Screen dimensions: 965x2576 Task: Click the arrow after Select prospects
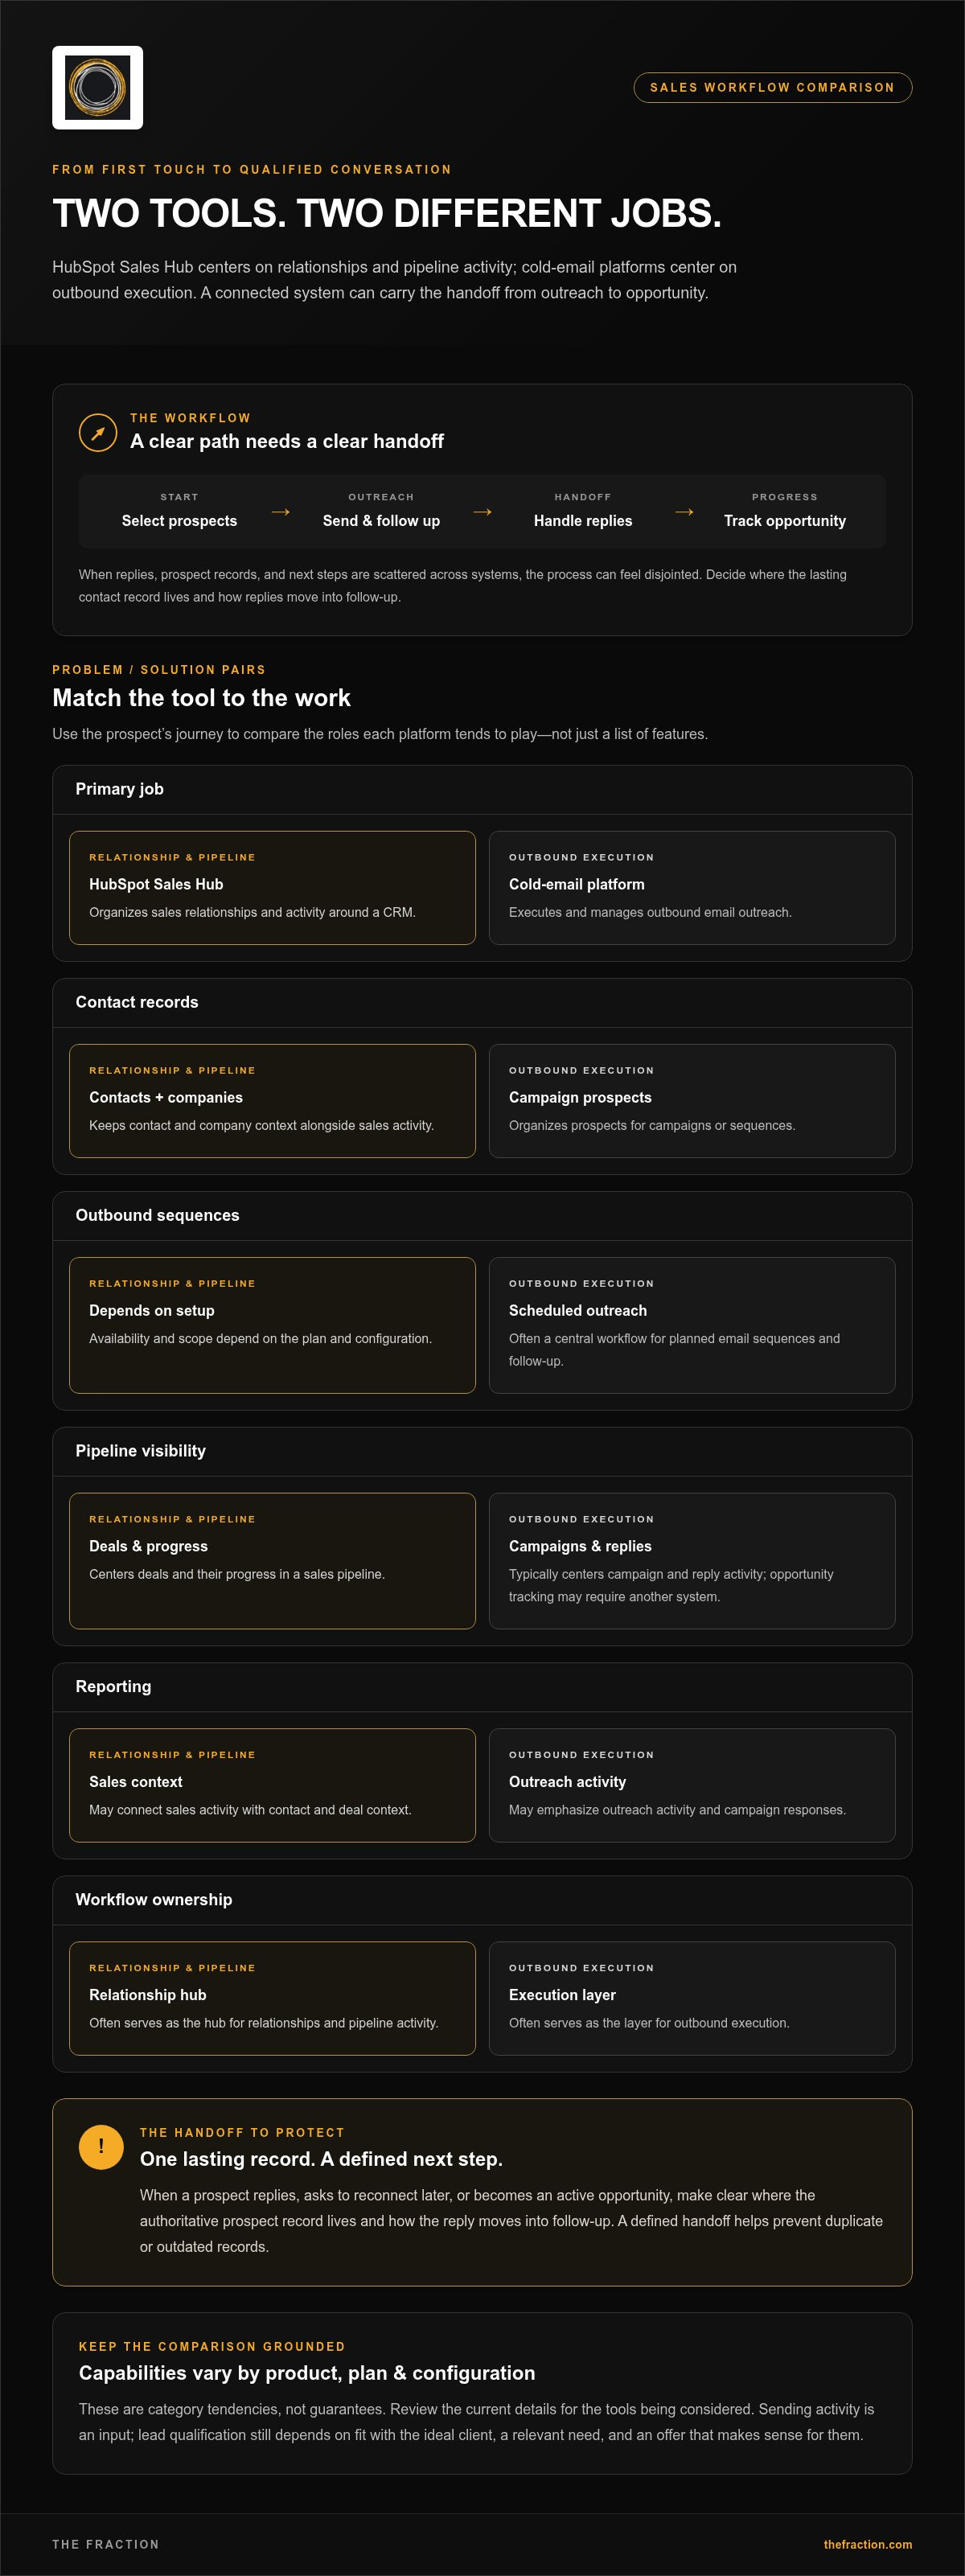(x=280, y=511)
